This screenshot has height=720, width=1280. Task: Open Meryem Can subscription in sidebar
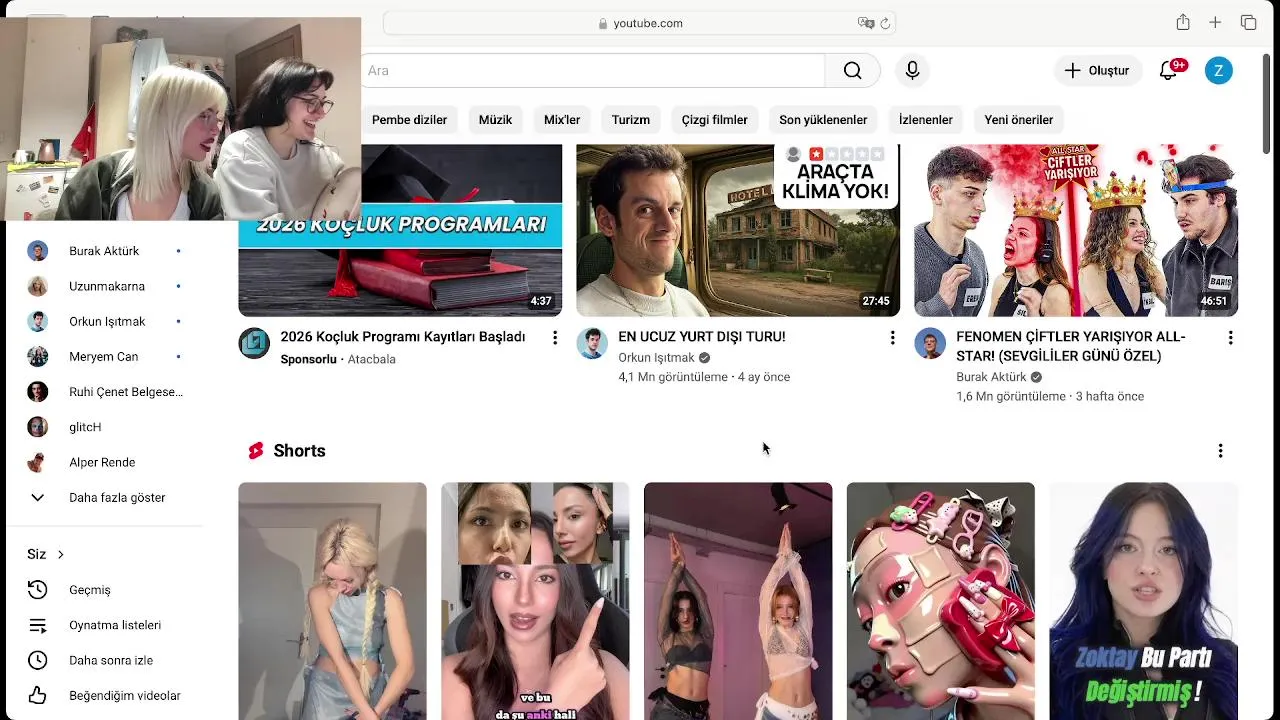104,356
